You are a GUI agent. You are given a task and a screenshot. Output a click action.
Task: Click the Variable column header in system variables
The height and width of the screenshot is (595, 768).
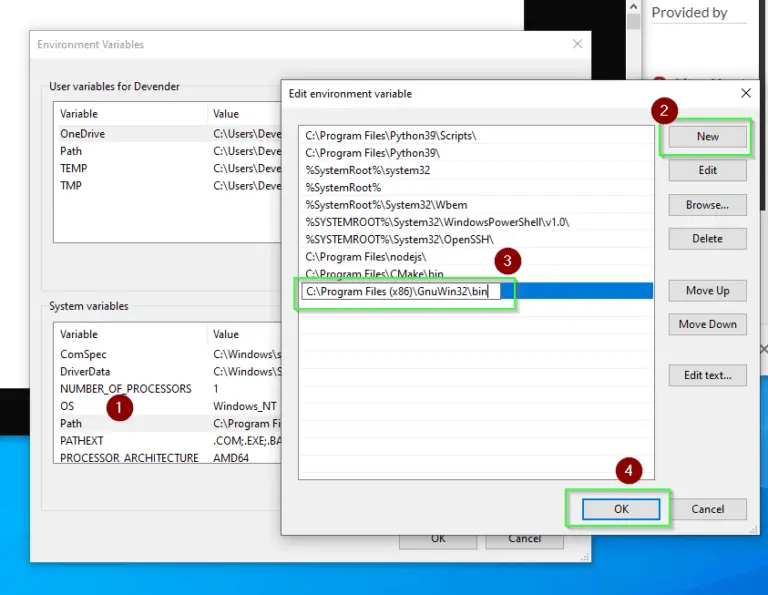pyautogui.click(x=130, y=334)
